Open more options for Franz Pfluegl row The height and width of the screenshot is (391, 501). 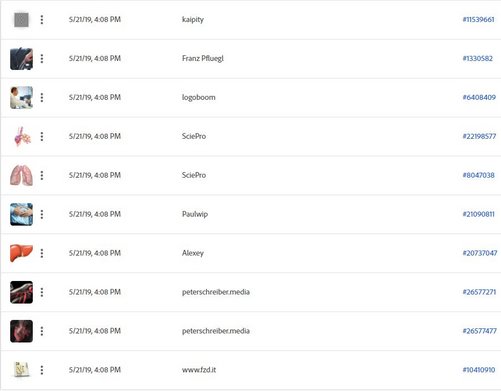(x=42, y=59)
